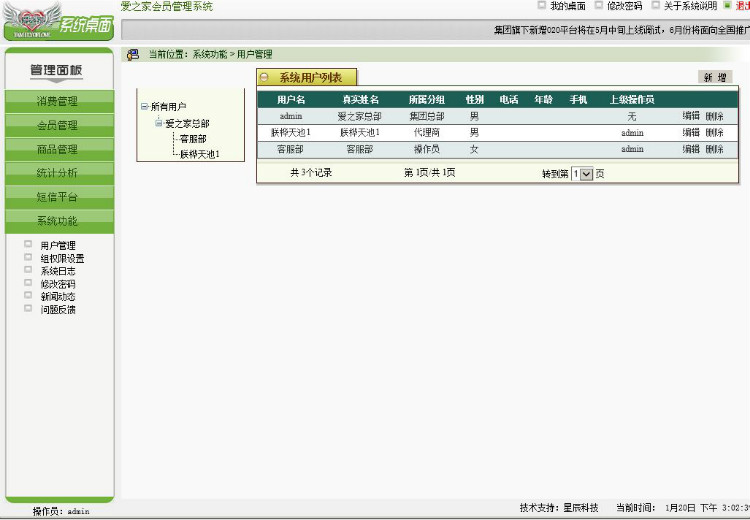Image resolution: width=750 pixels, height=520 pixels.
Task: Expand the 统计分析 menu section
Action: coord(59,173)
